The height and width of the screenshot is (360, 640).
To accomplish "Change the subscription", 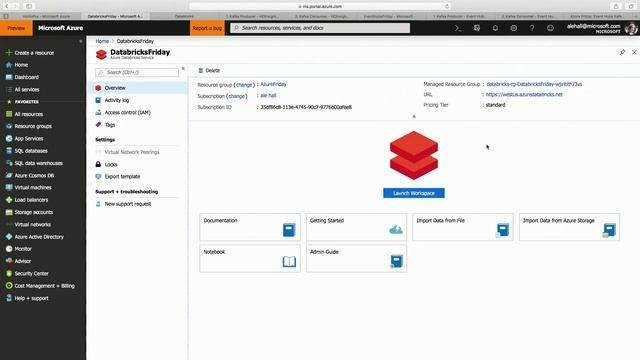I will (x=237, y=96).
